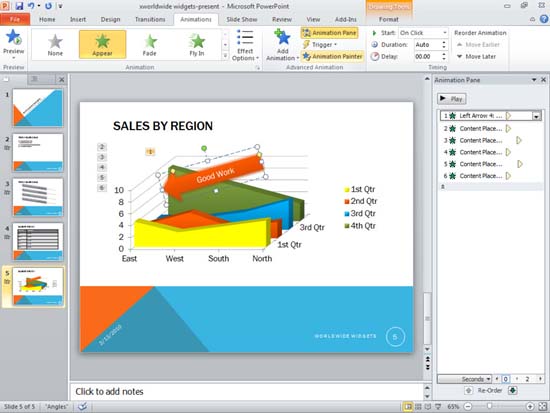Viewport: 550px width, 413px height.
Task: Select slide 1 thumbnail
Action: [x=38, y=108]
